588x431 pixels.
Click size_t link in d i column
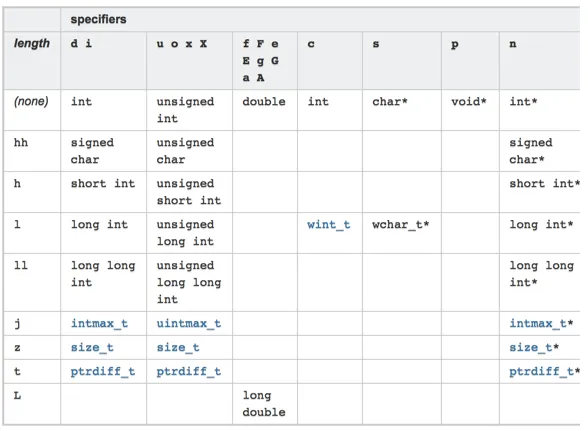tap(92, 347)
